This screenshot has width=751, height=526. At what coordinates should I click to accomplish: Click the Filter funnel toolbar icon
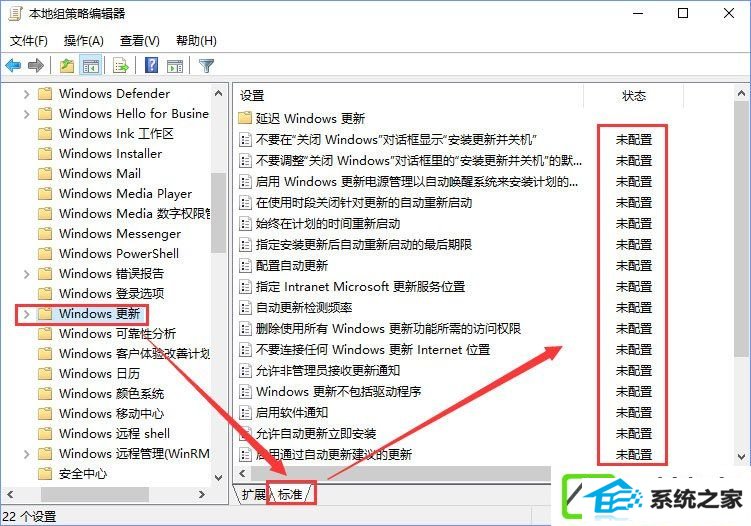[206, 65]
